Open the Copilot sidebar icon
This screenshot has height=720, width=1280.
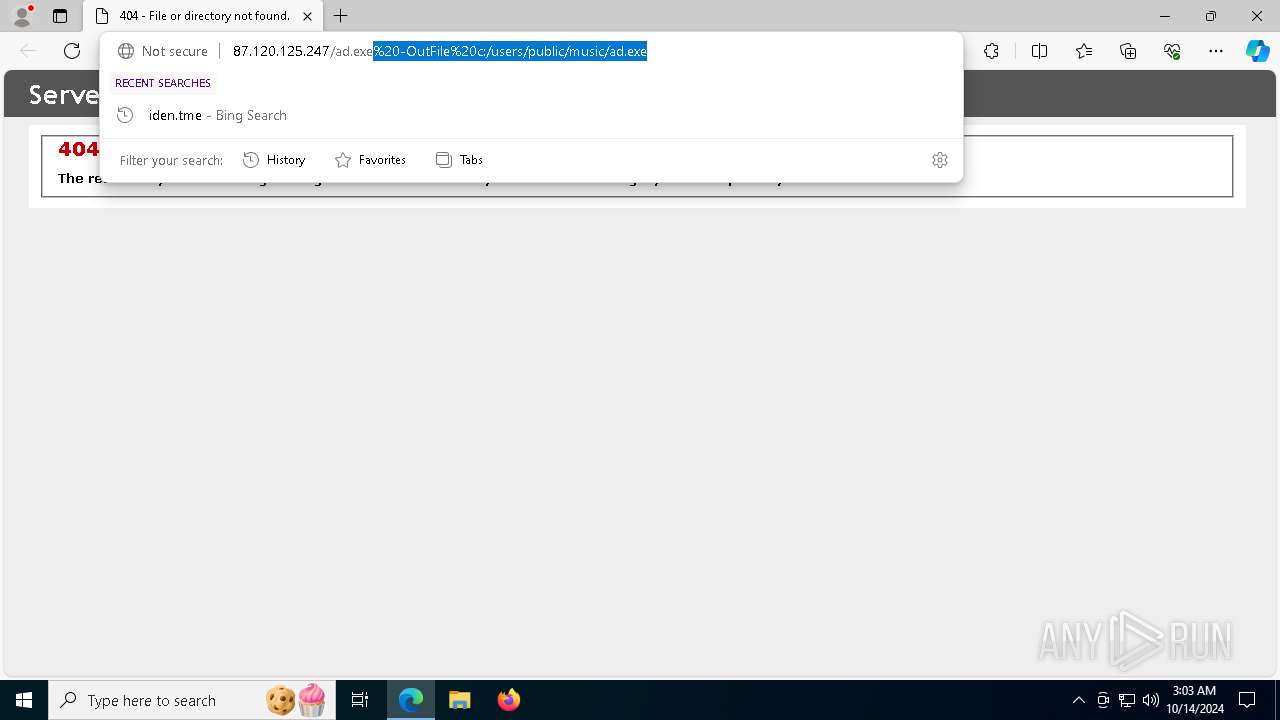(1258, 51)
